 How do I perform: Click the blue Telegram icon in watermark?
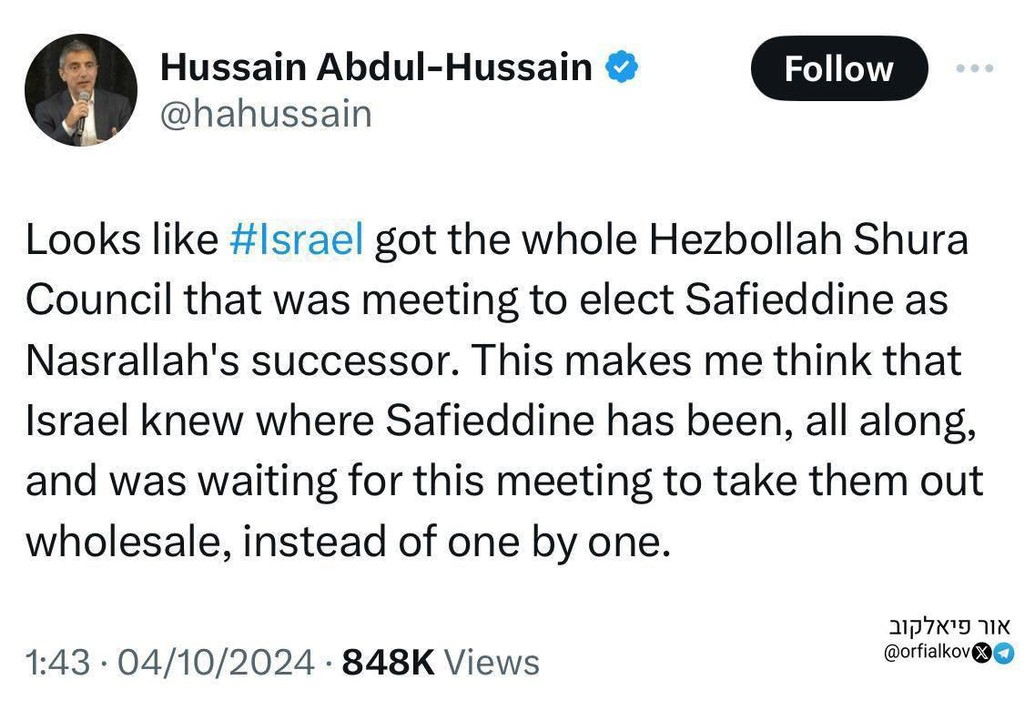click(x=1003, y=653)
